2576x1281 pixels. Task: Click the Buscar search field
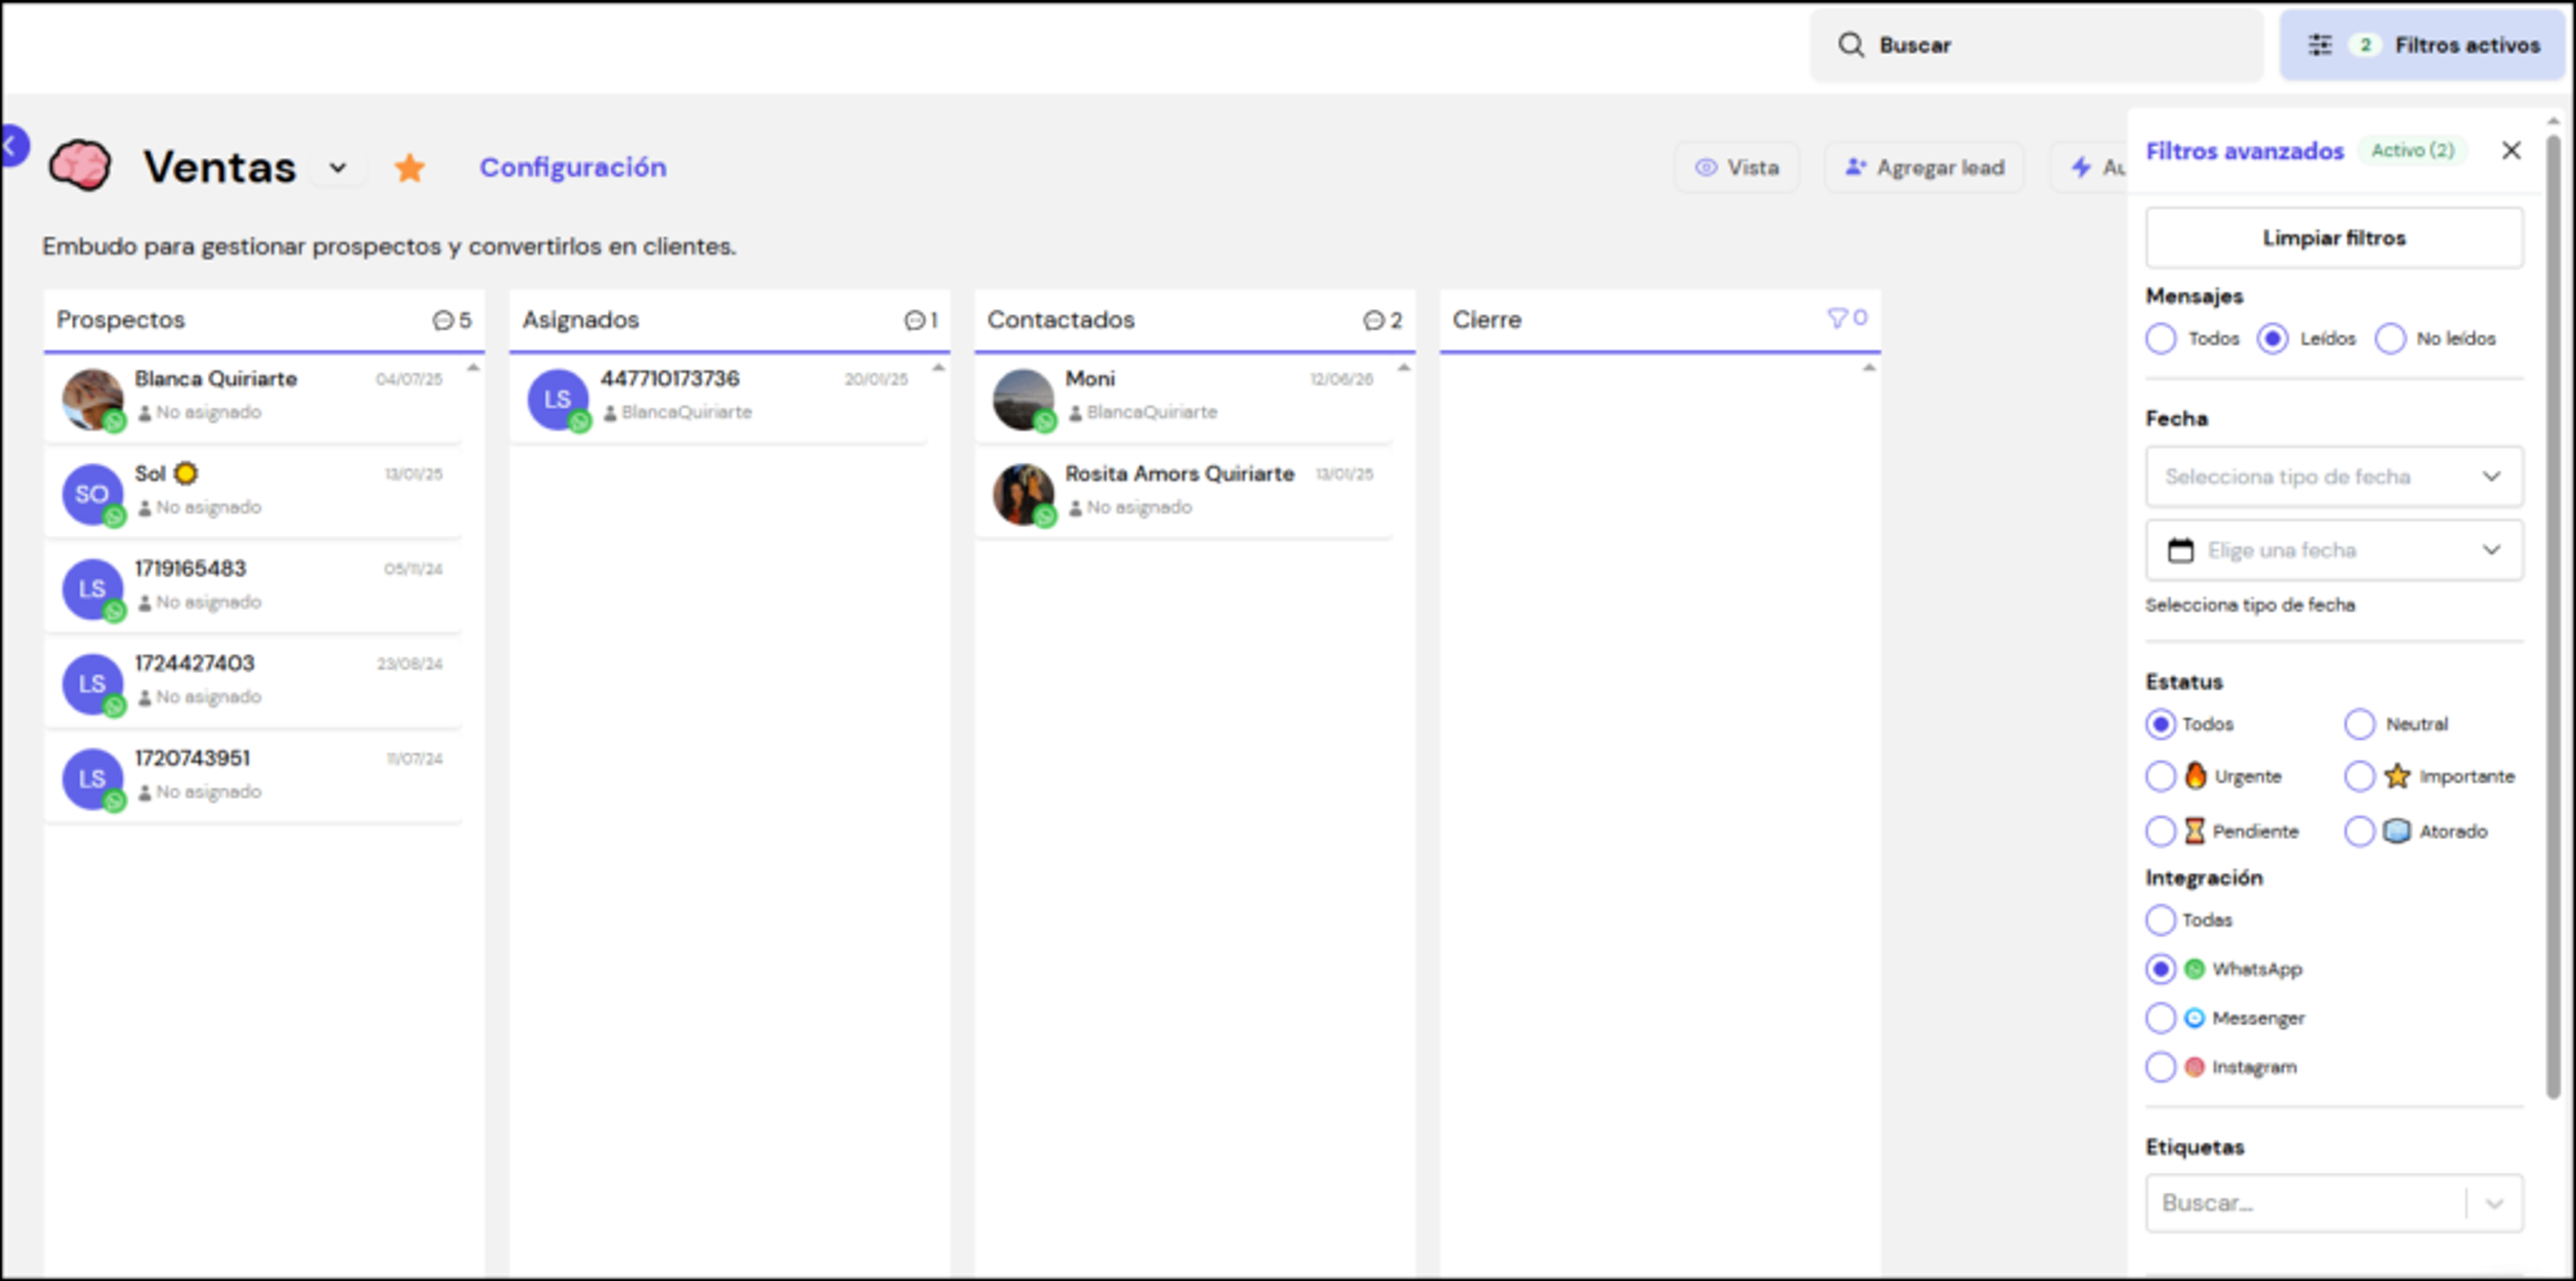pyautogui.click(x=2036, y=45)
